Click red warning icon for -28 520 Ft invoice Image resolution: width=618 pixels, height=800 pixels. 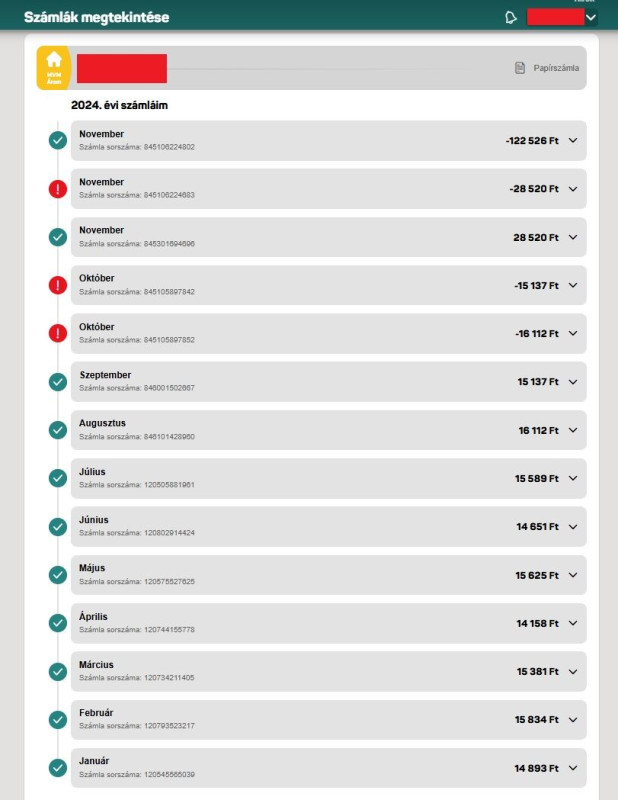(58, 189)
